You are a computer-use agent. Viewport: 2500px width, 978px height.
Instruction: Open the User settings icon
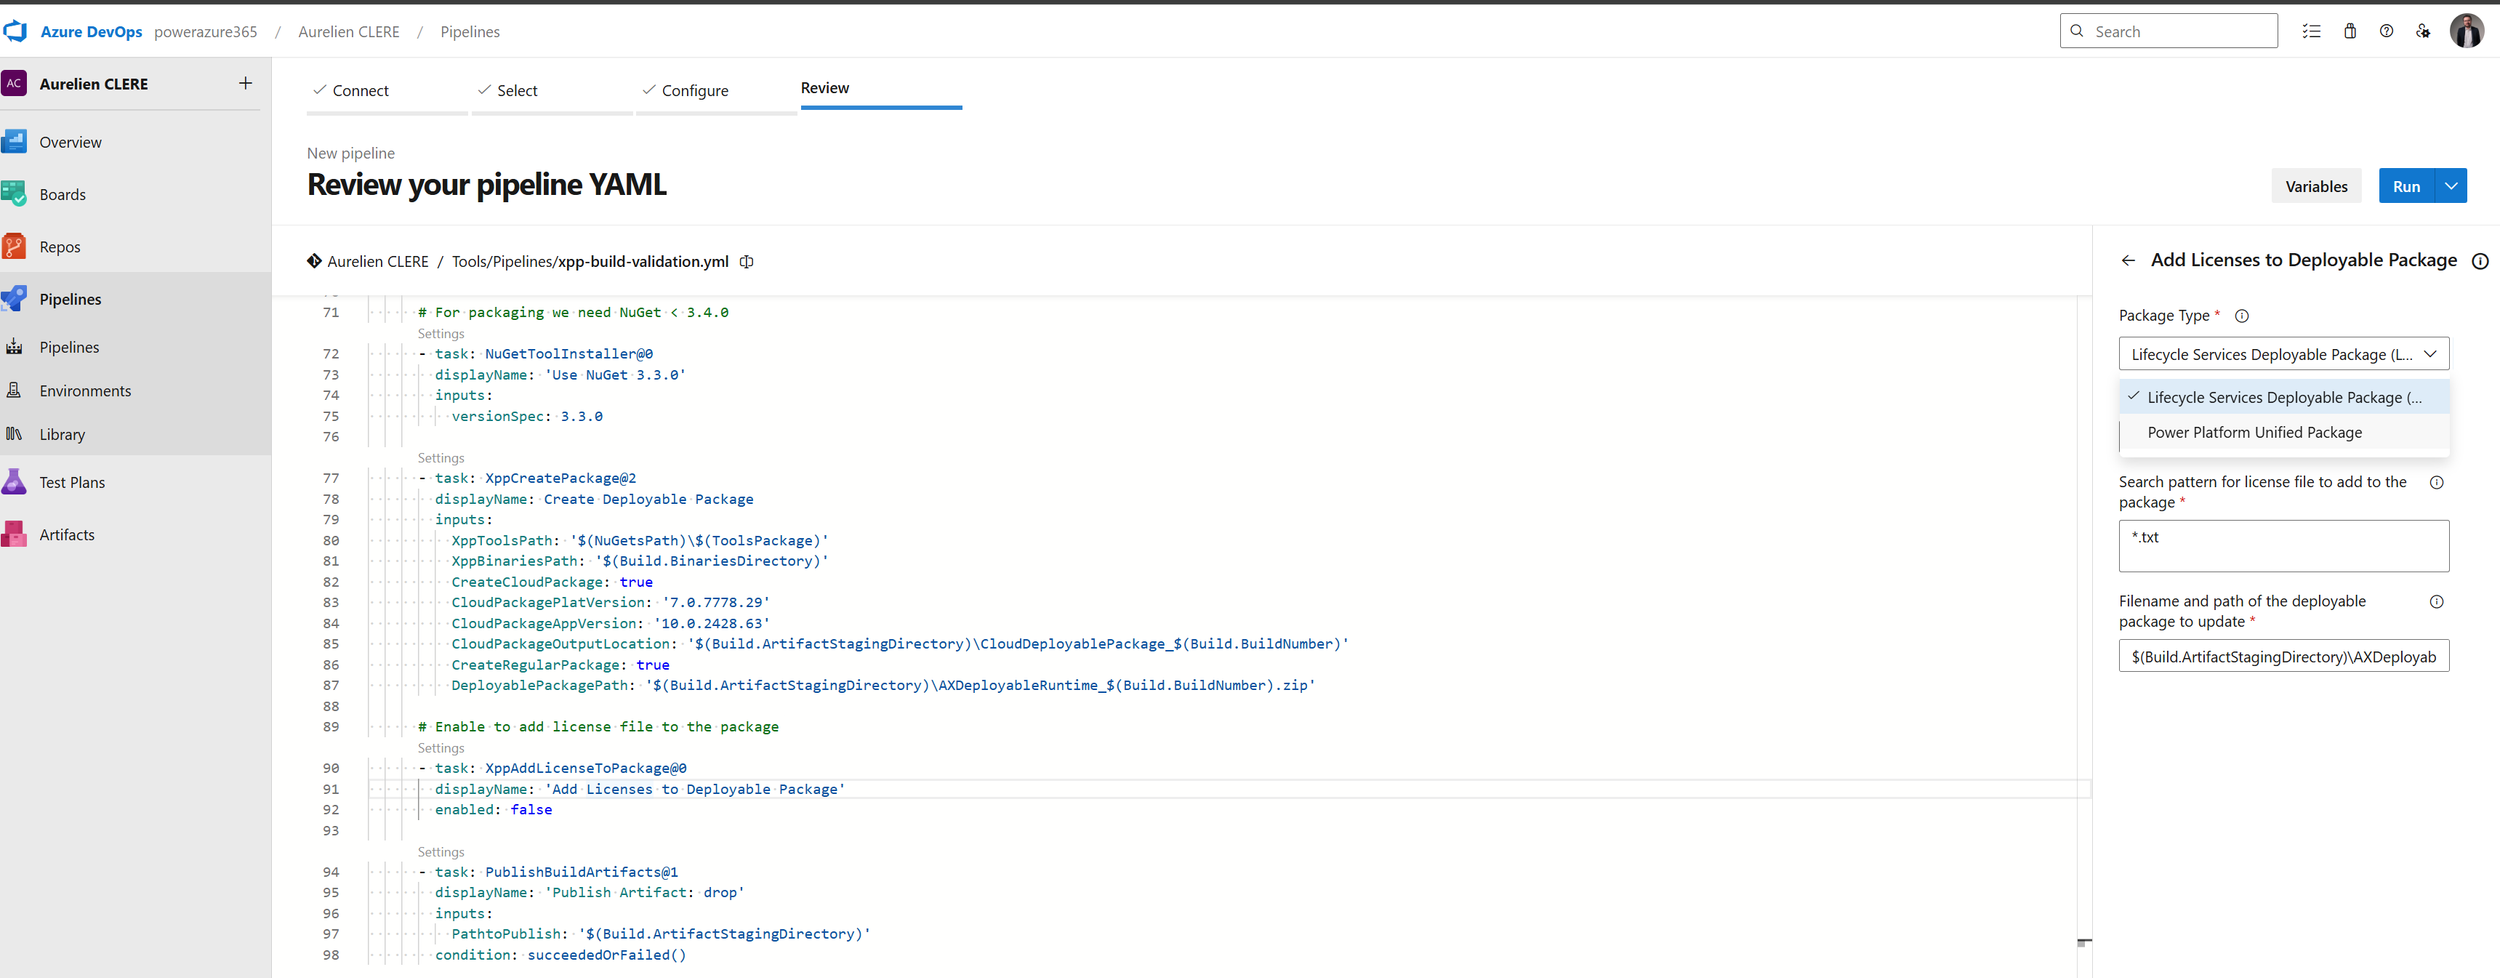tap(2423, 31)
